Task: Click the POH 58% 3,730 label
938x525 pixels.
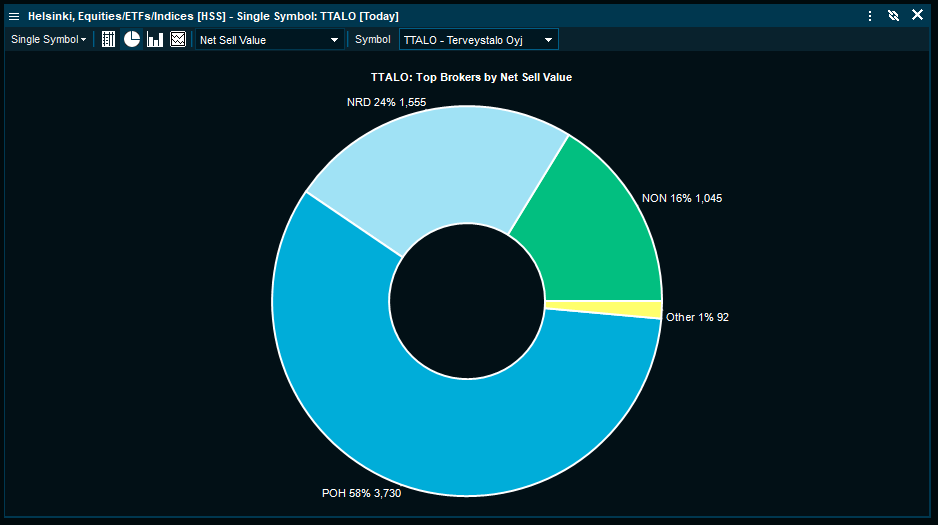Action: pos(361,493)
